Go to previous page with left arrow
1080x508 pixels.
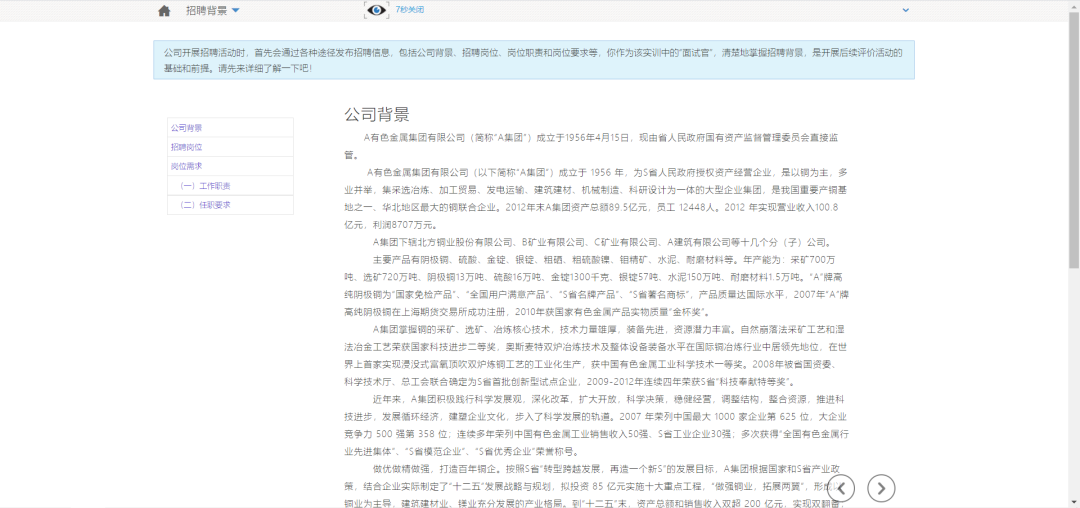point(843,488)
